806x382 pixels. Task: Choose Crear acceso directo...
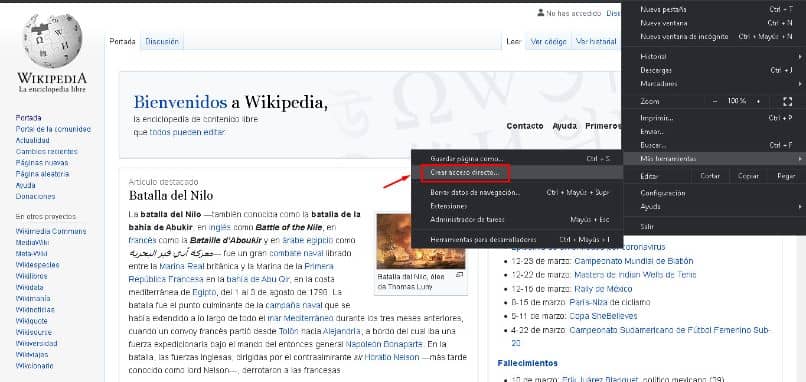click(517, 173)
